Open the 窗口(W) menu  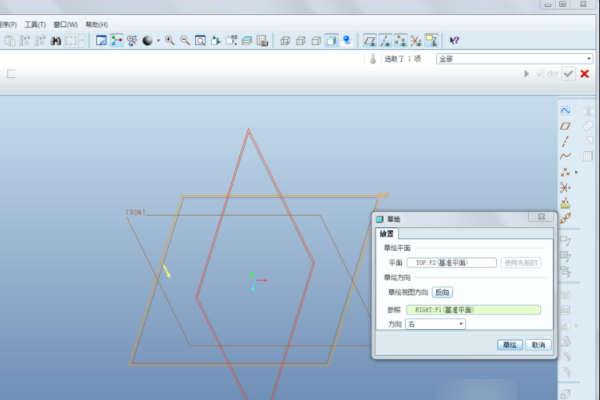tap(65, 24)
